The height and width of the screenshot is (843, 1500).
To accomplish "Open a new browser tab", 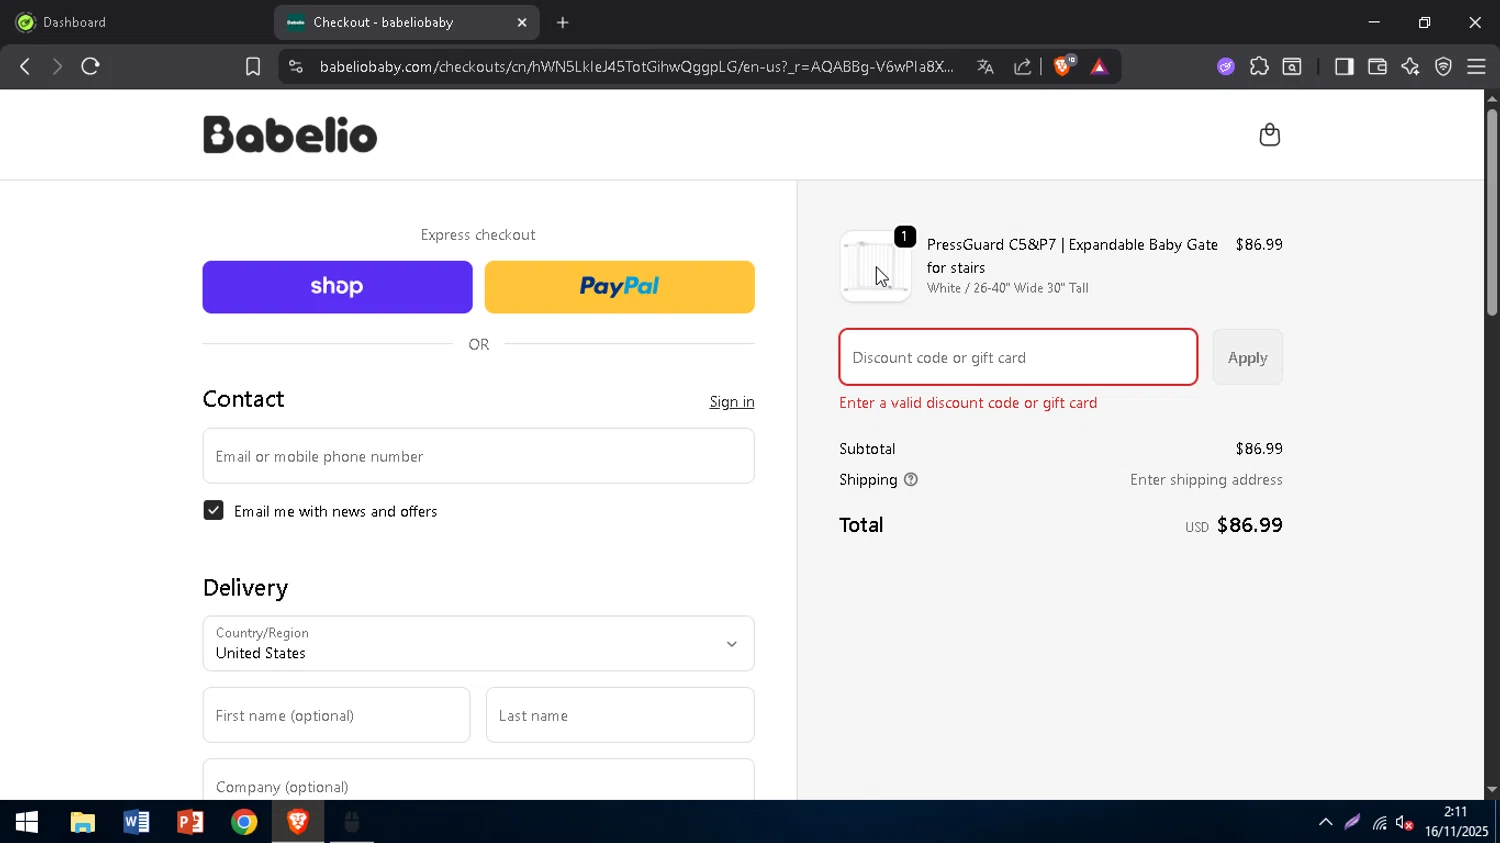I will coord(563,22).
